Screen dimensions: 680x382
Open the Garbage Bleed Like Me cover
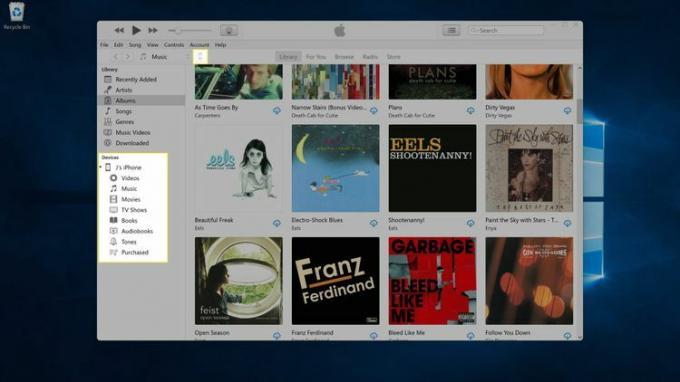coord(432,281)
